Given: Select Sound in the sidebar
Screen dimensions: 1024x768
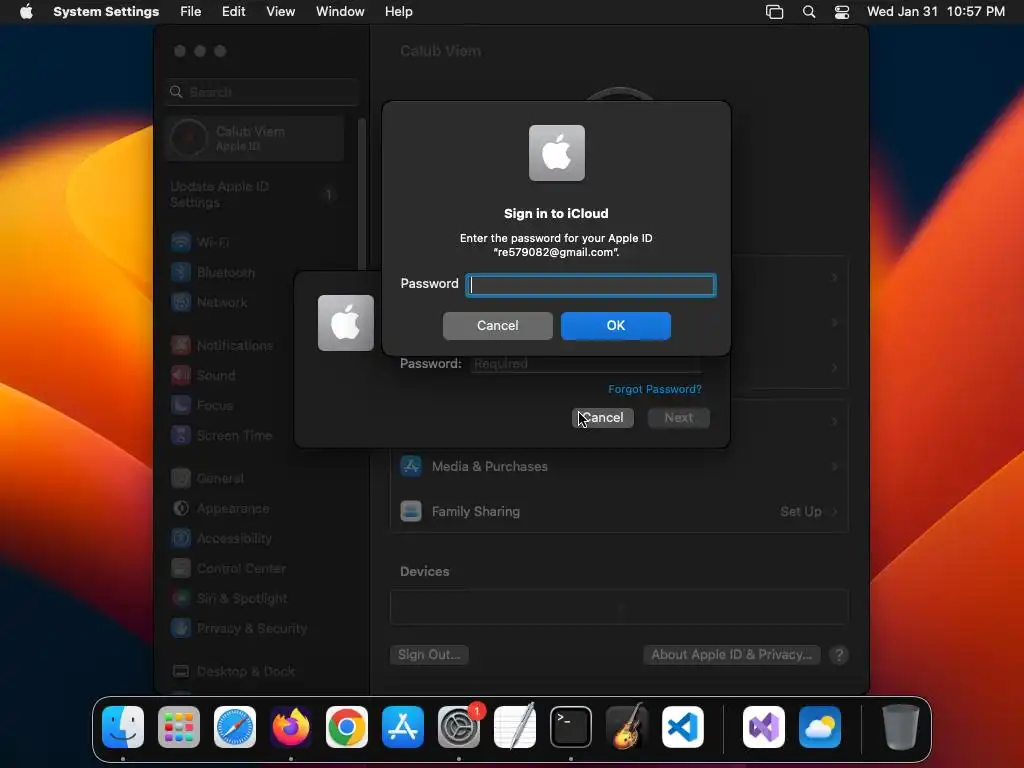Looking at the screenshot, I should click(255, 376).
